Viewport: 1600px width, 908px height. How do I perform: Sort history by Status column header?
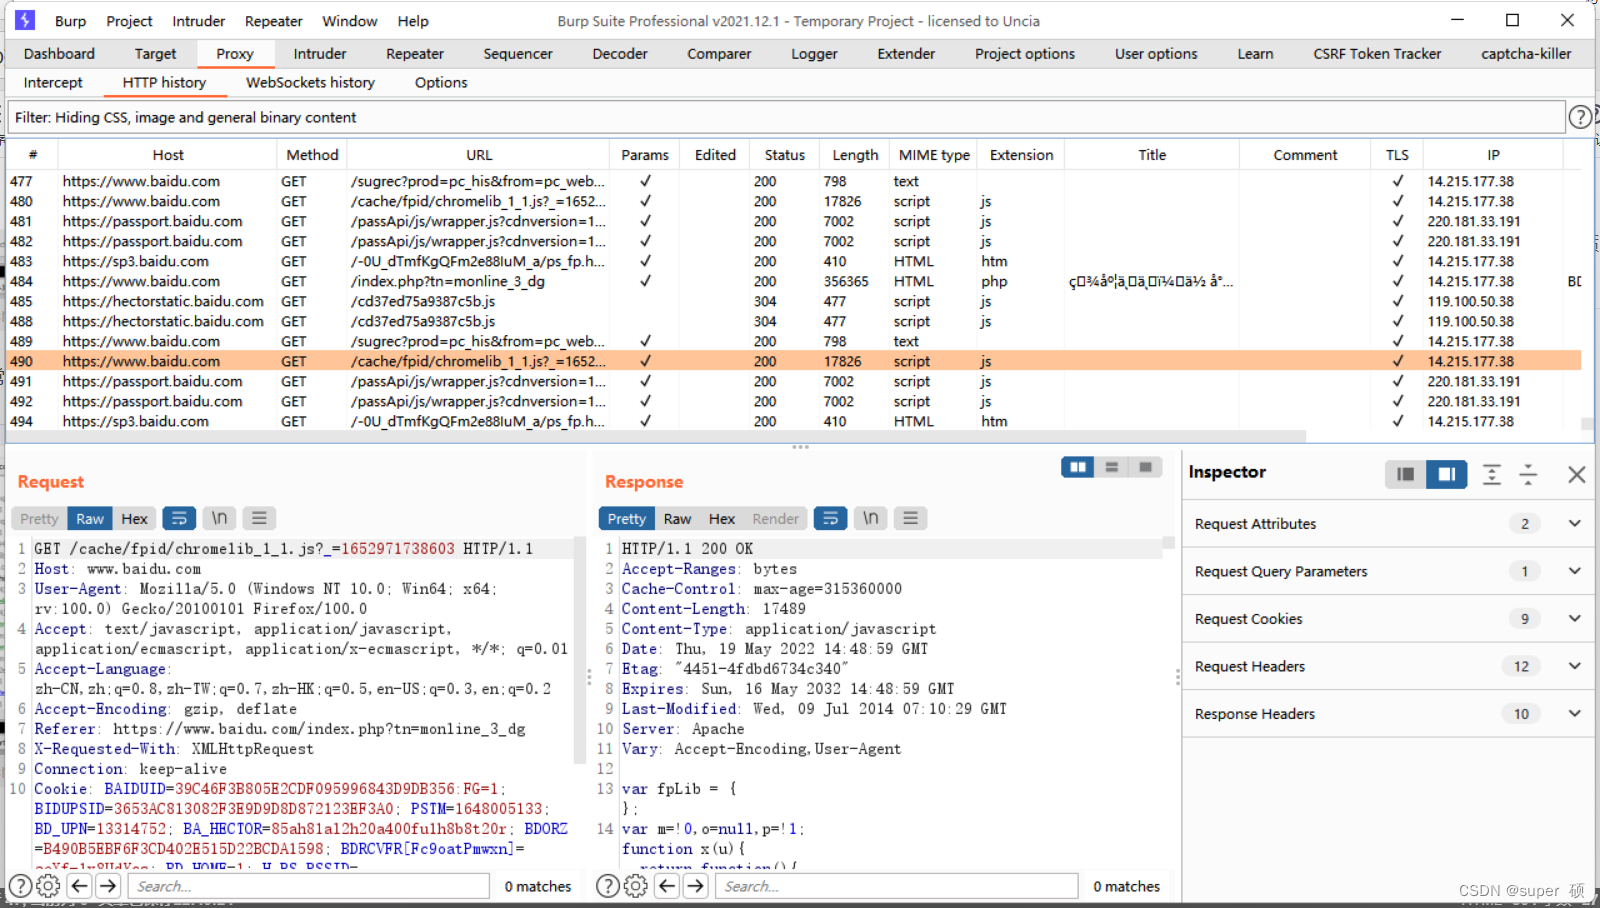click(784, 155)
